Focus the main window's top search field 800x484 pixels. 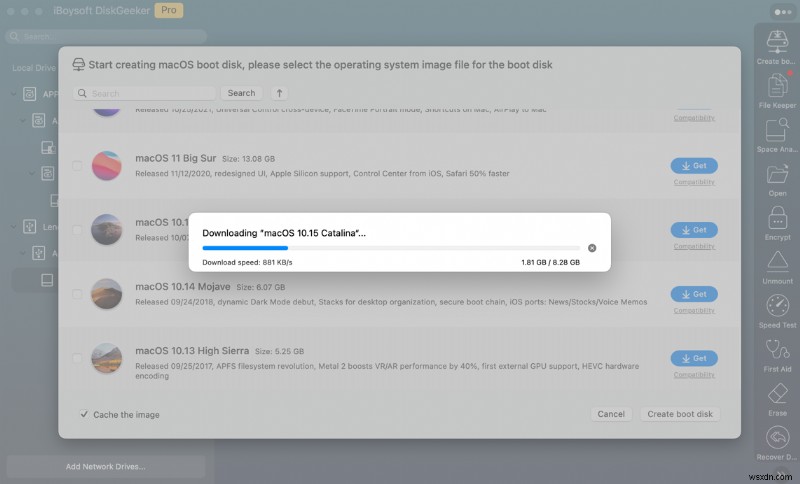[x=106, y=37]
